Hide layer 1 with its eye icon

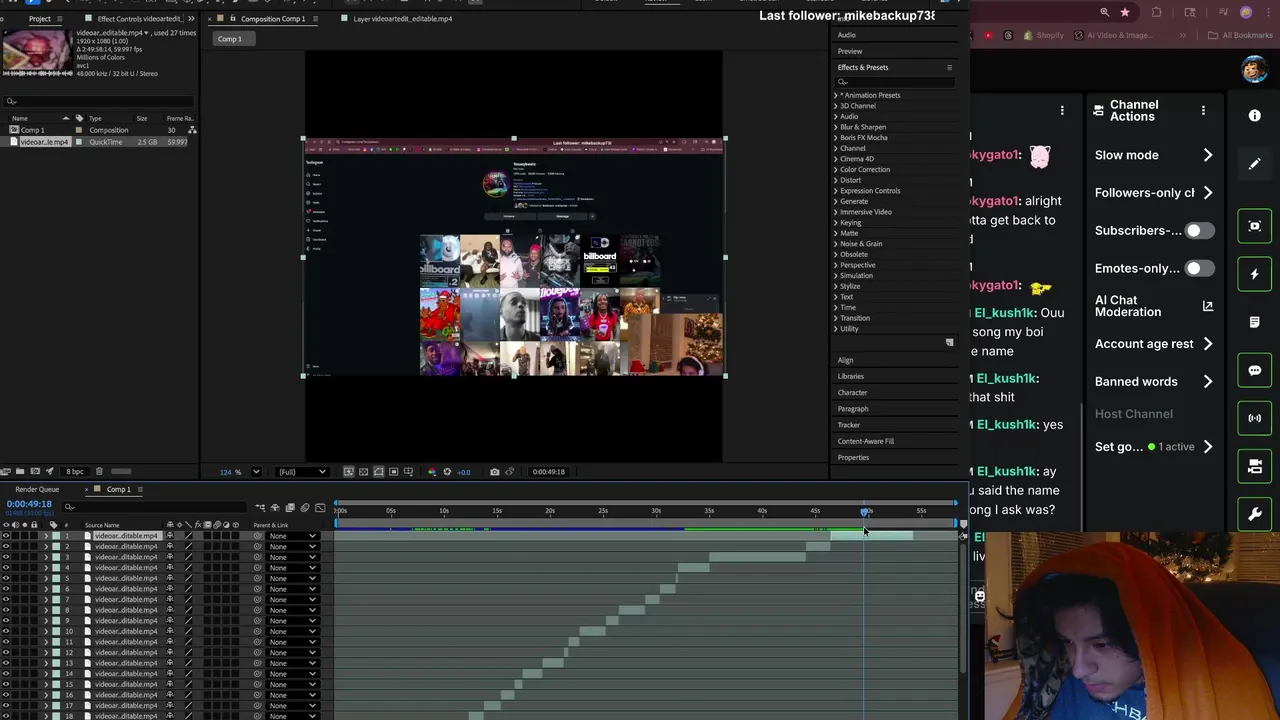tap(6, 536)
